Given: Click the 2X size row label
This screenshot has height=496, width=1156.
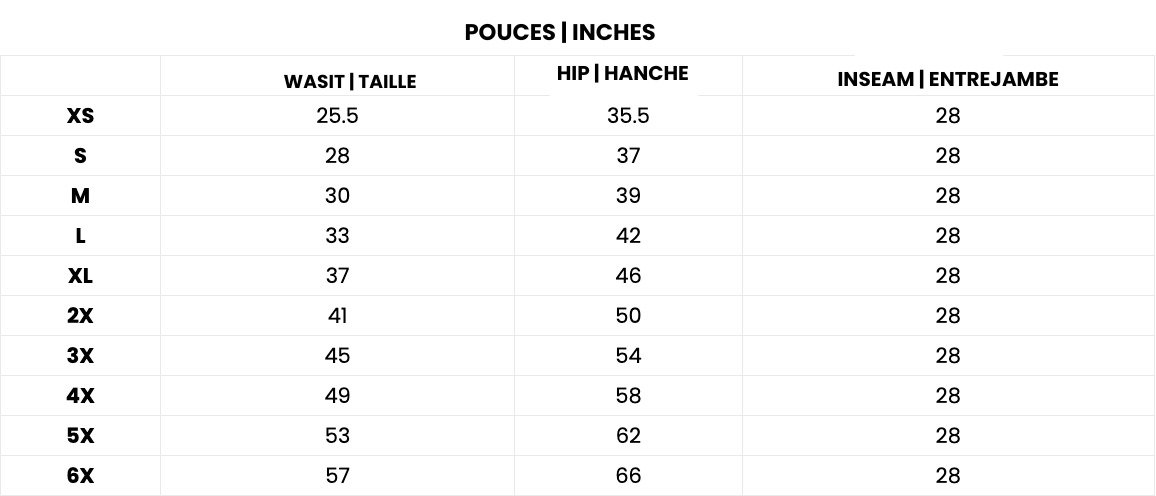Looking at the screenshot, I should pos(80,315).
